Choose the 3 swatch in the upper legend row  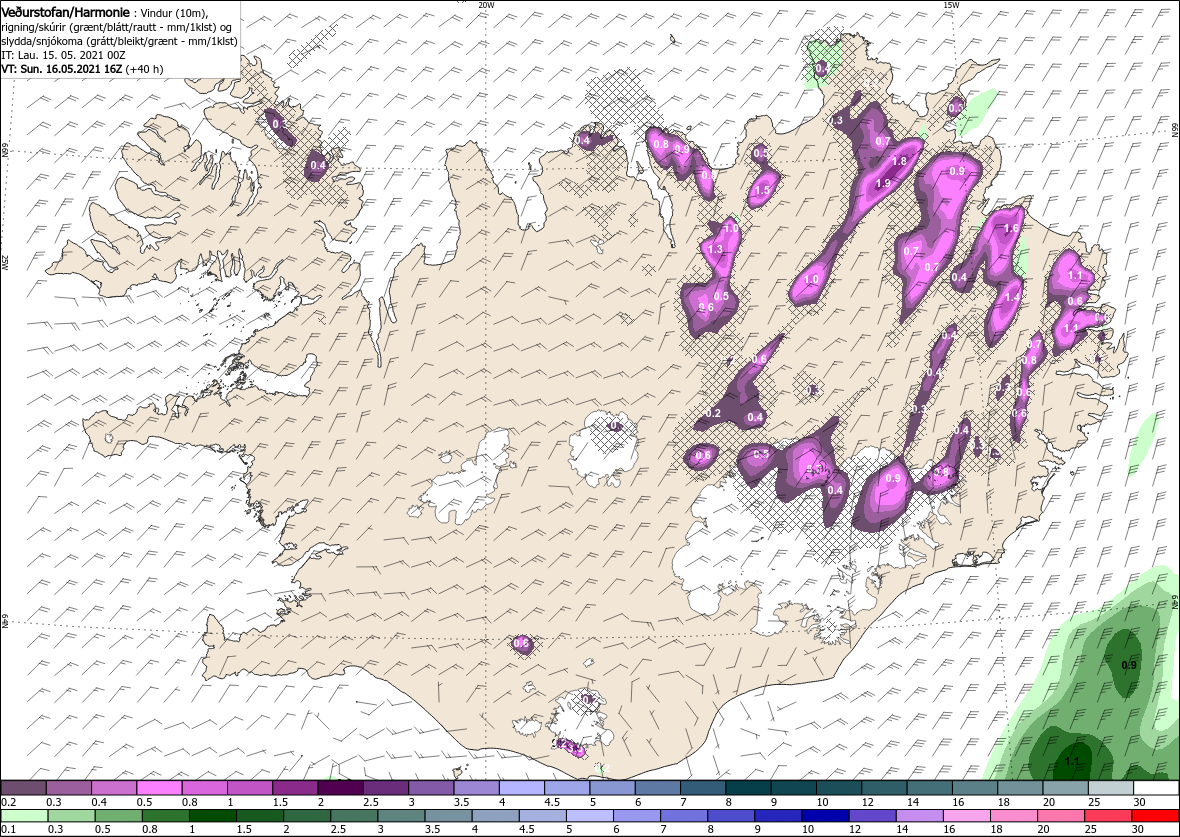tap(431, 788)
